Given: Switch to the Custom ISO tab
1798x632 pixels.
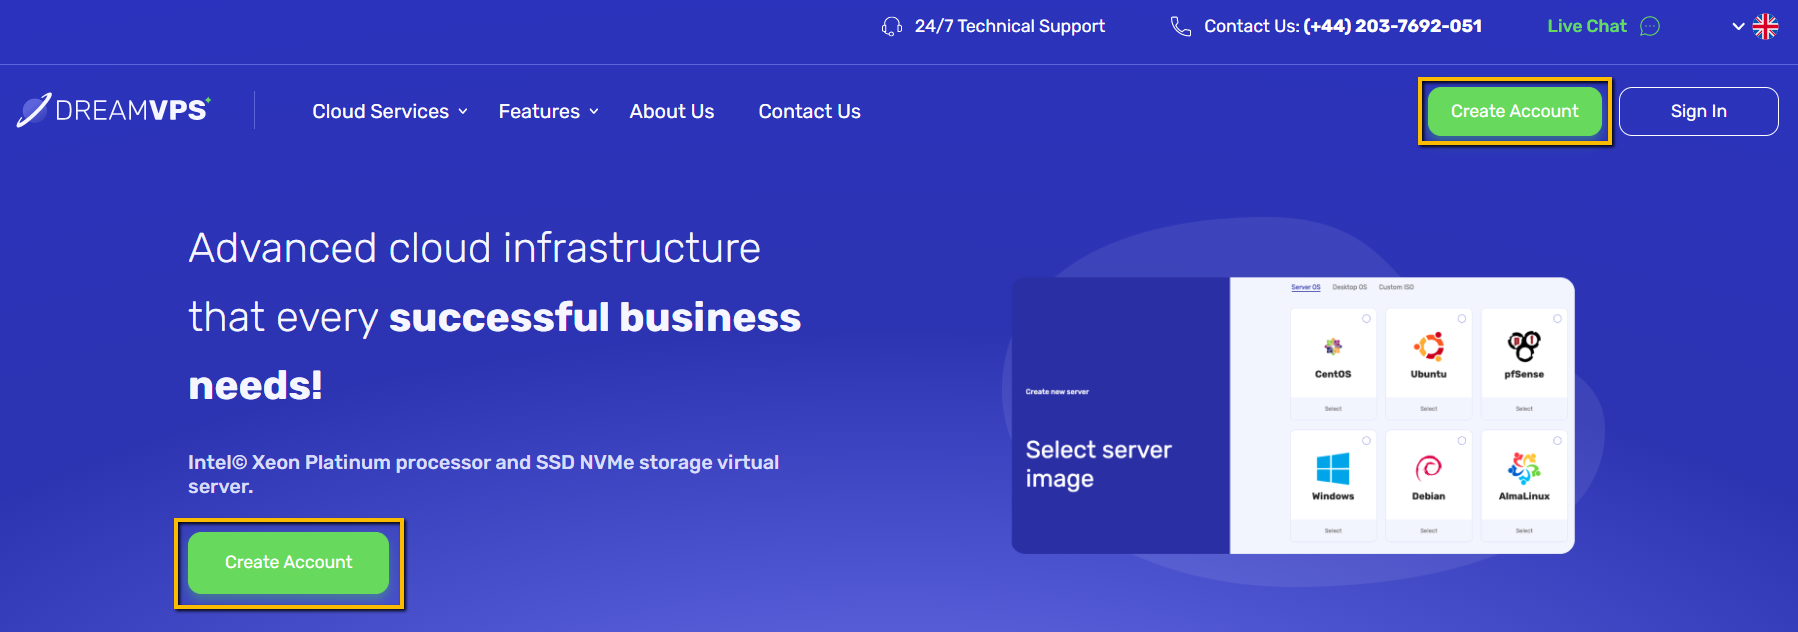Looking at the screenshot, I should click(1396, 287).
